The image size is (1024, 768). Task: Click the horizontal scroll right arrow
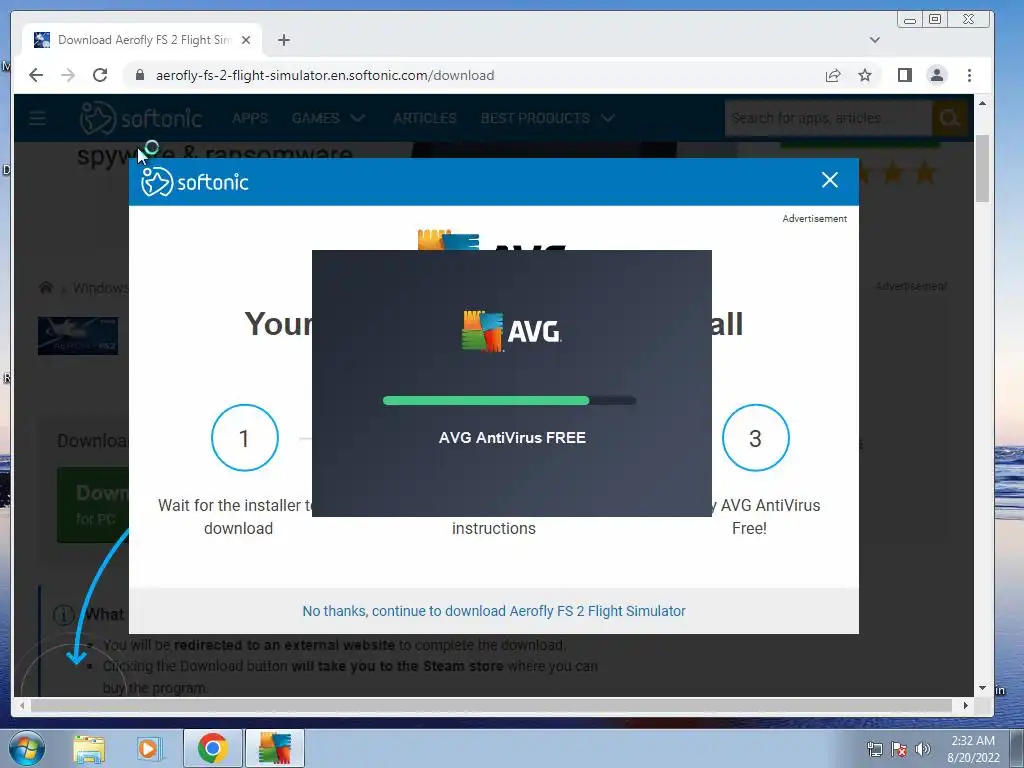point(965,705)
